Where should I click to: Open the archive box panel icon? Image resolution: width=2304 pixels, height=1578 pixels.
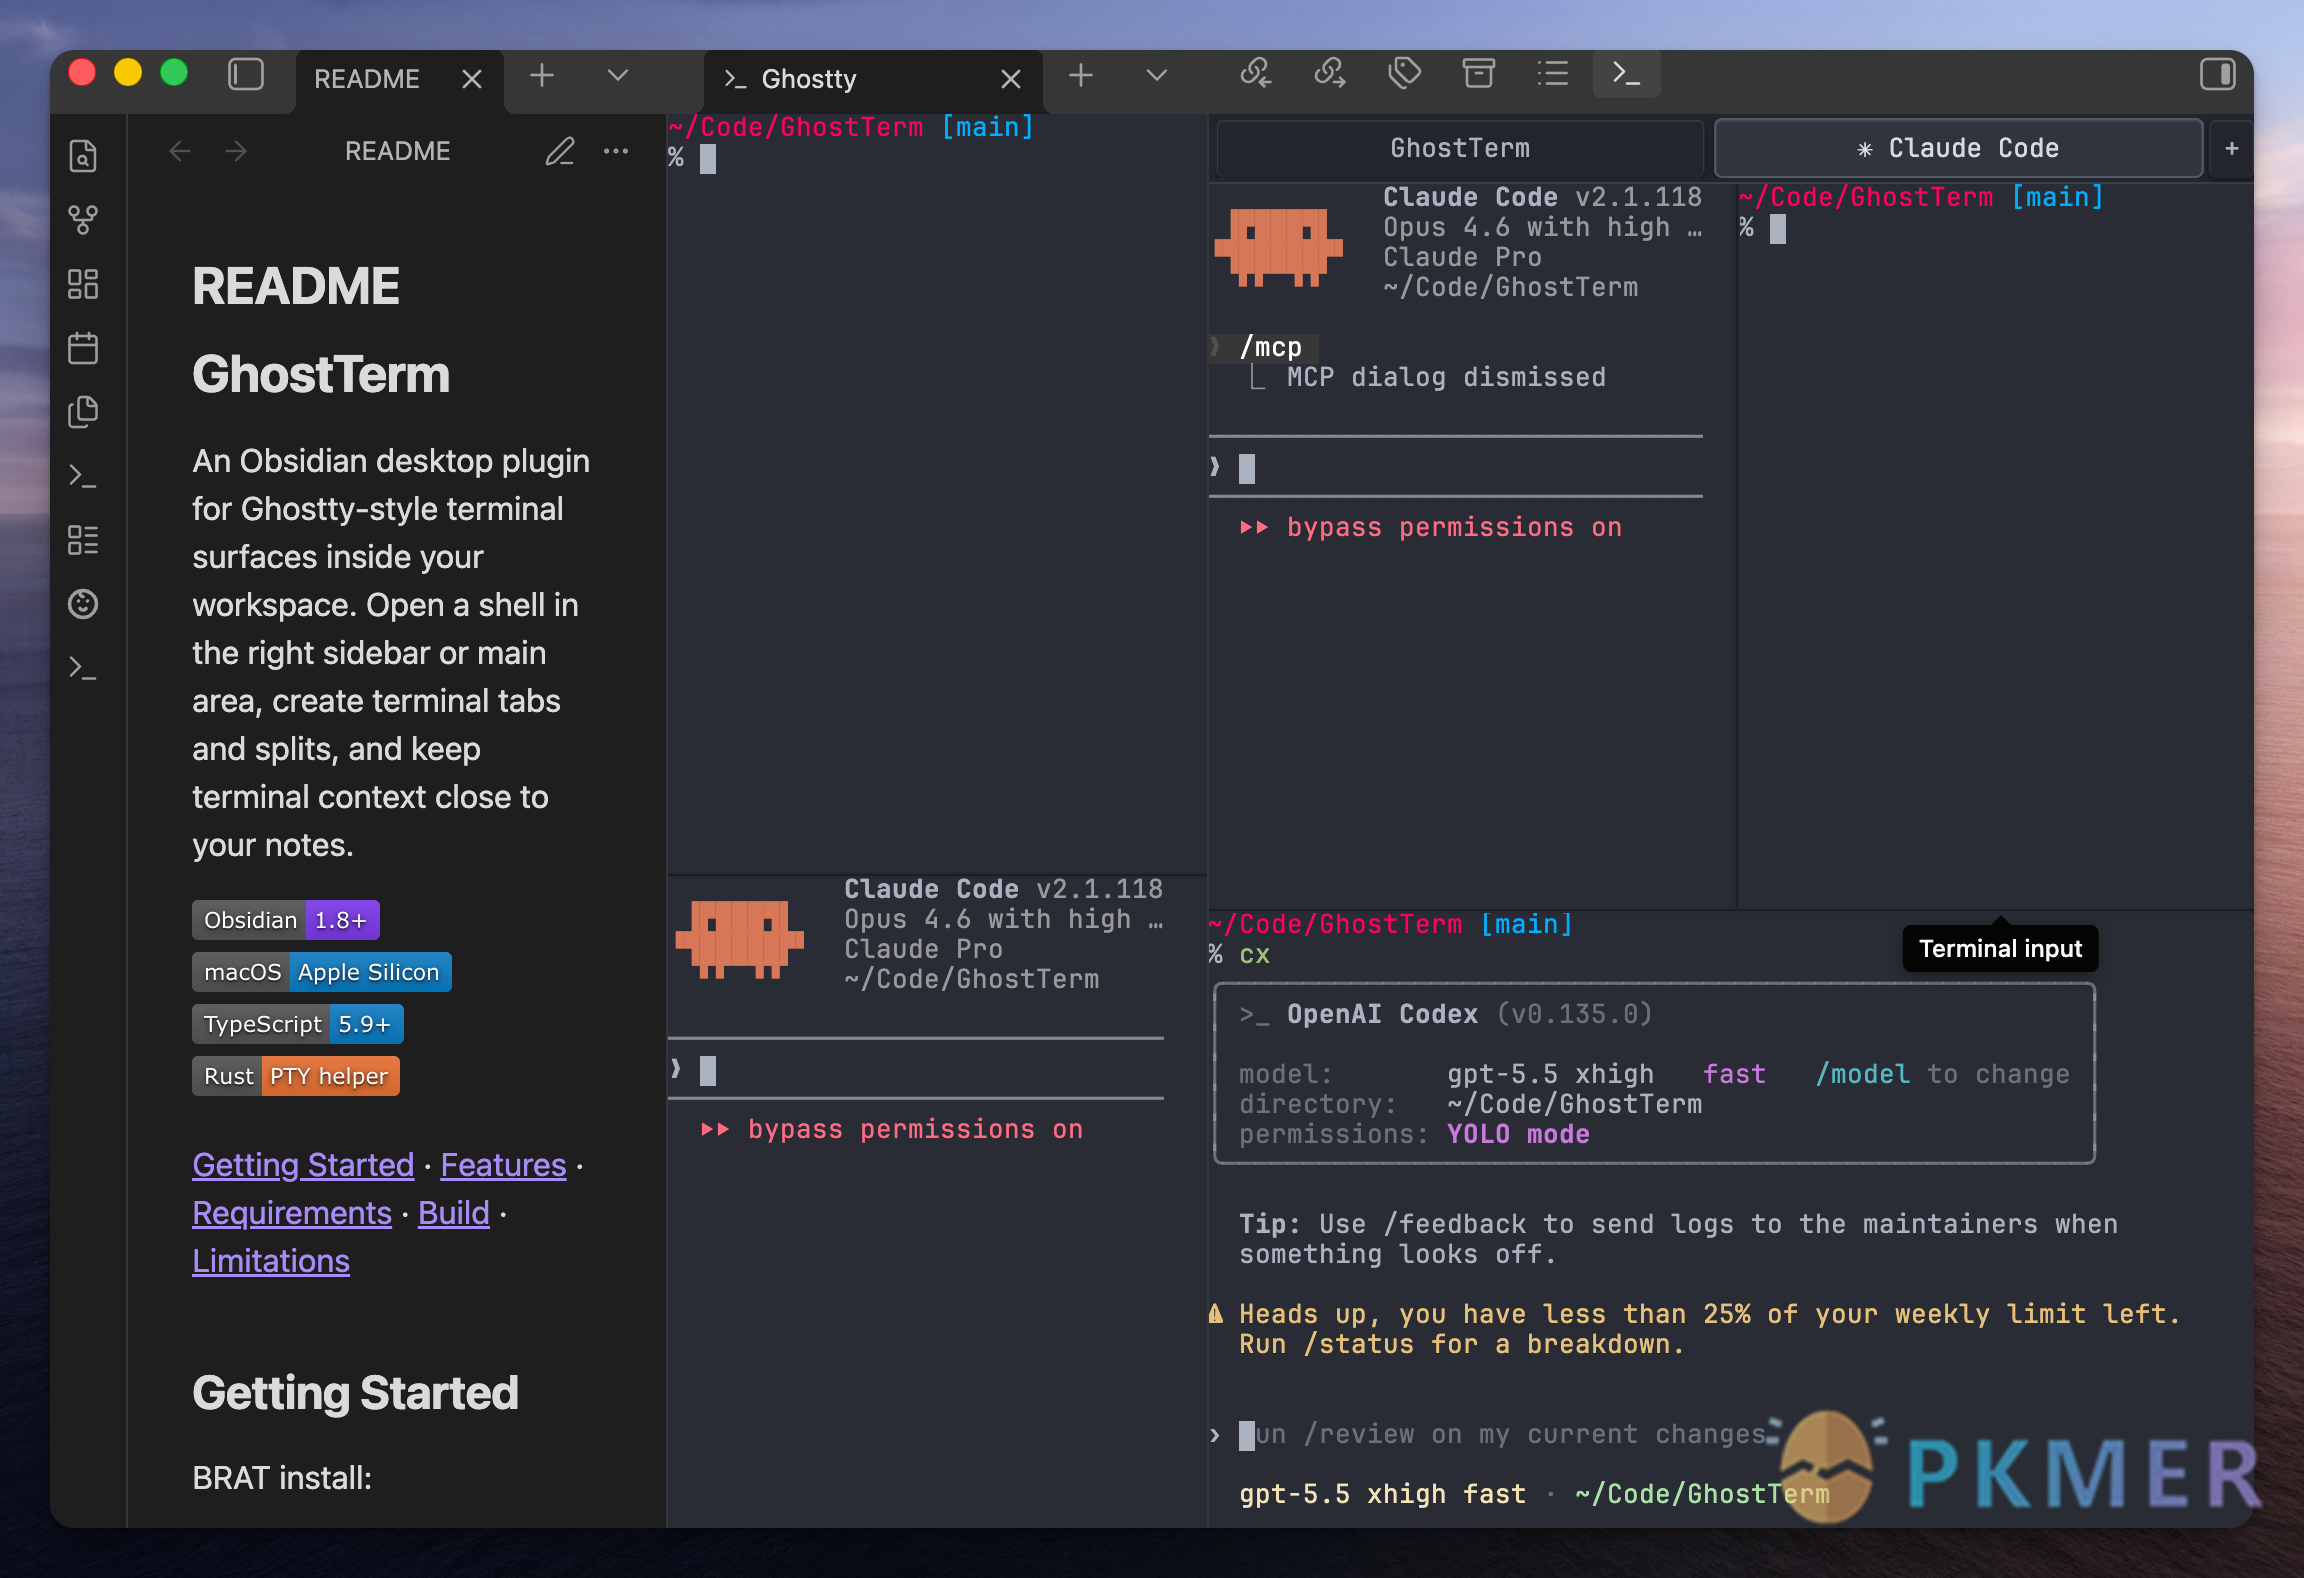click(x=1478, y=74)
